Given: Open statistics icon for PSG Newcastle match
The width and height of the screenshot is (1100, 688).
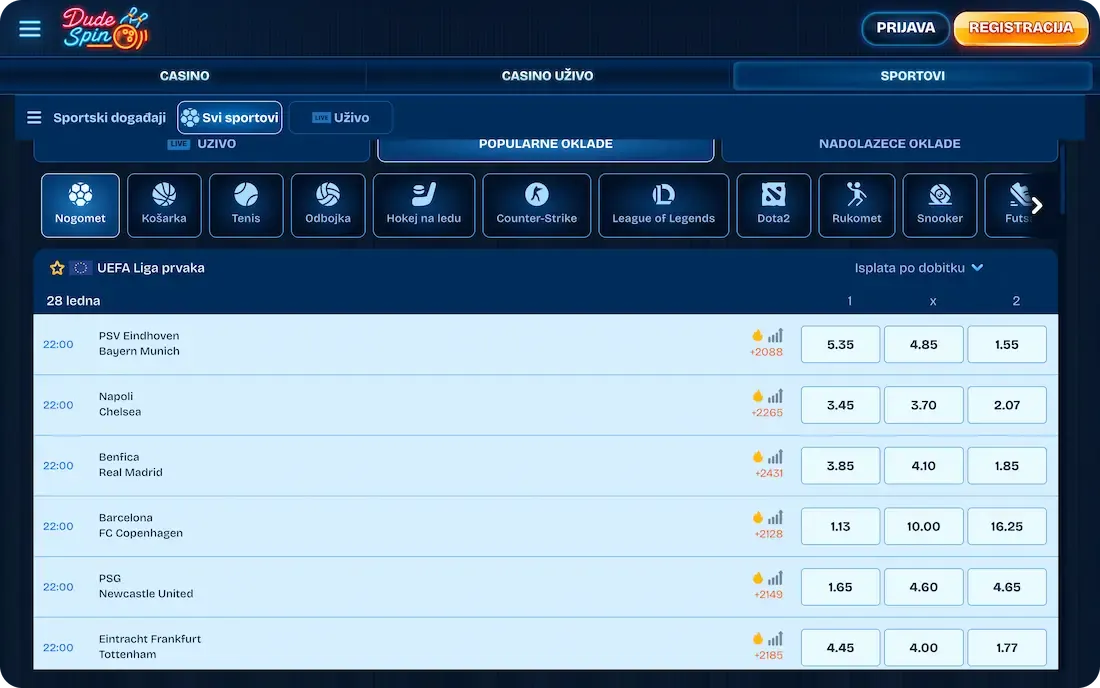Looking at the screenshot, I should pyautogui.click(x=775, y=578).
